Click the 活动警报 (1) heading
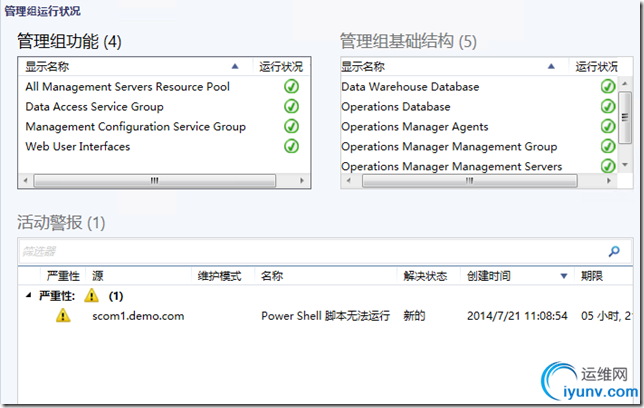Image resolution: width=644 pixels, height=408 pixels. coord(61,223)
